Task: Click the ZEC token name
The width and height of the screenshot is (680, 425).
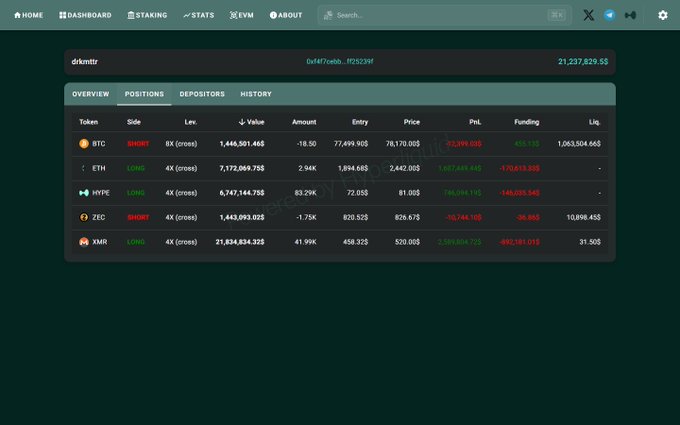Action: (98, 217)
